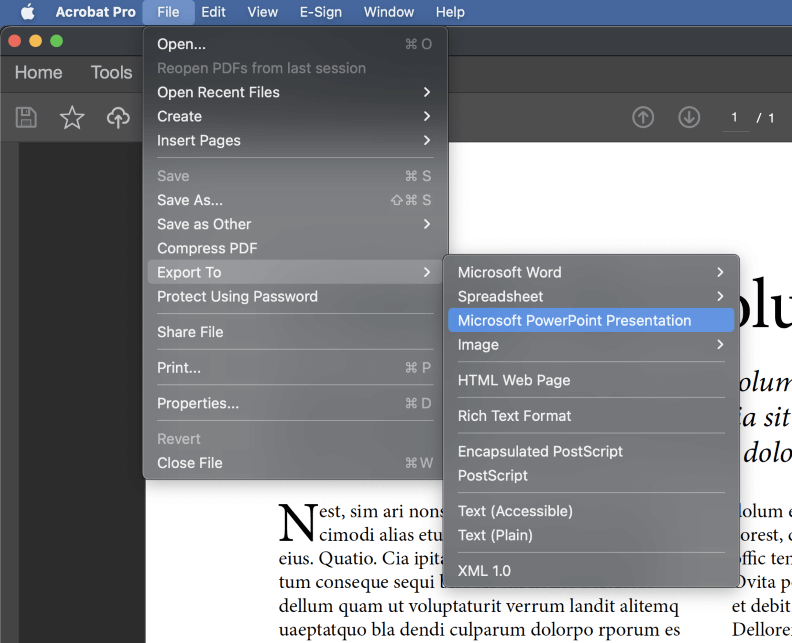Click the star bookmark icon
The image size is (792, 643).
(72, 117)
